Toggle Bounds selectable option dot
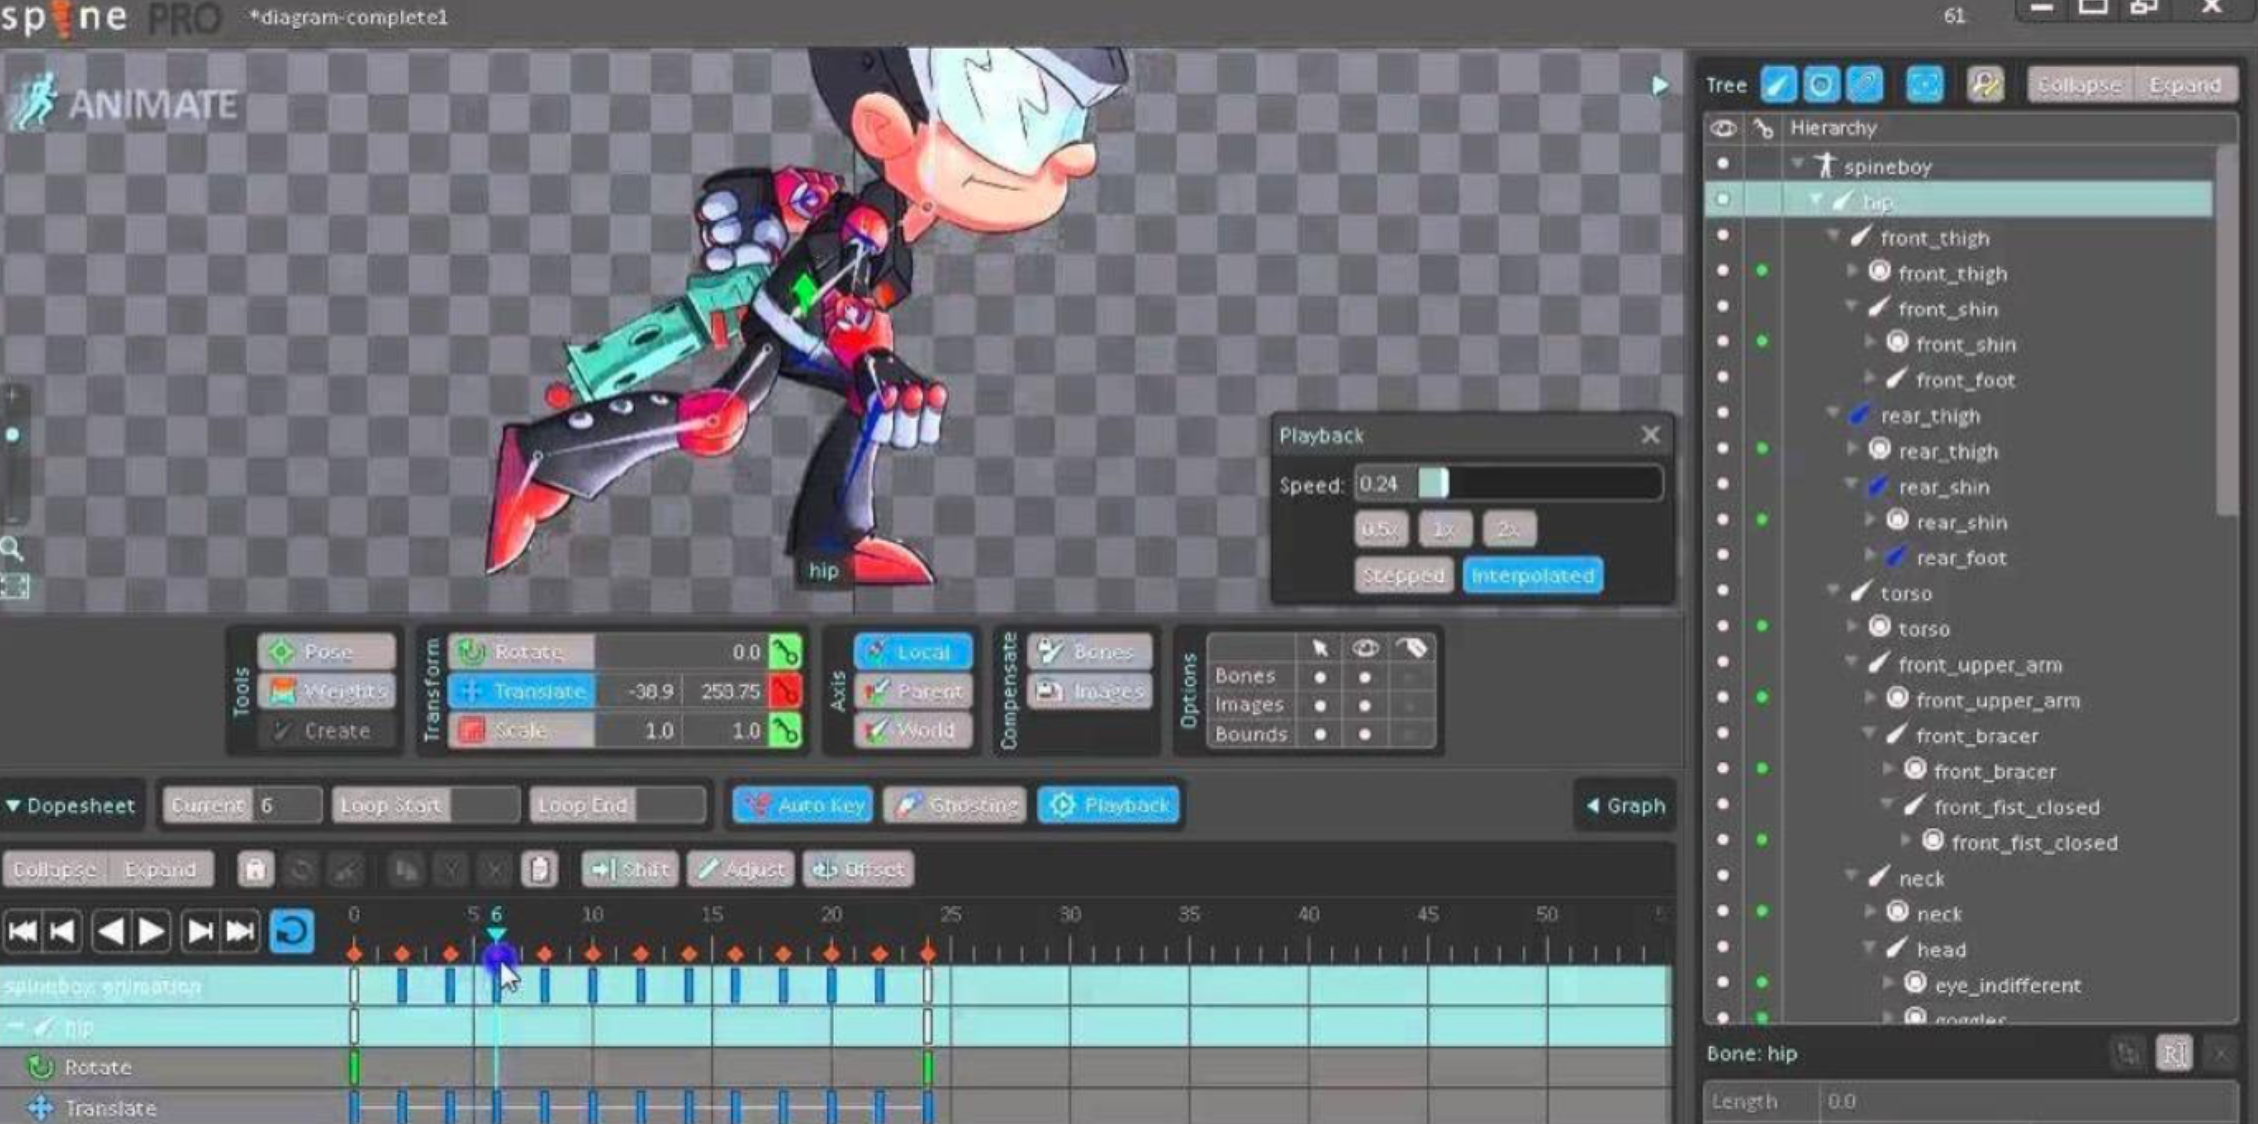 (1320, 735)
